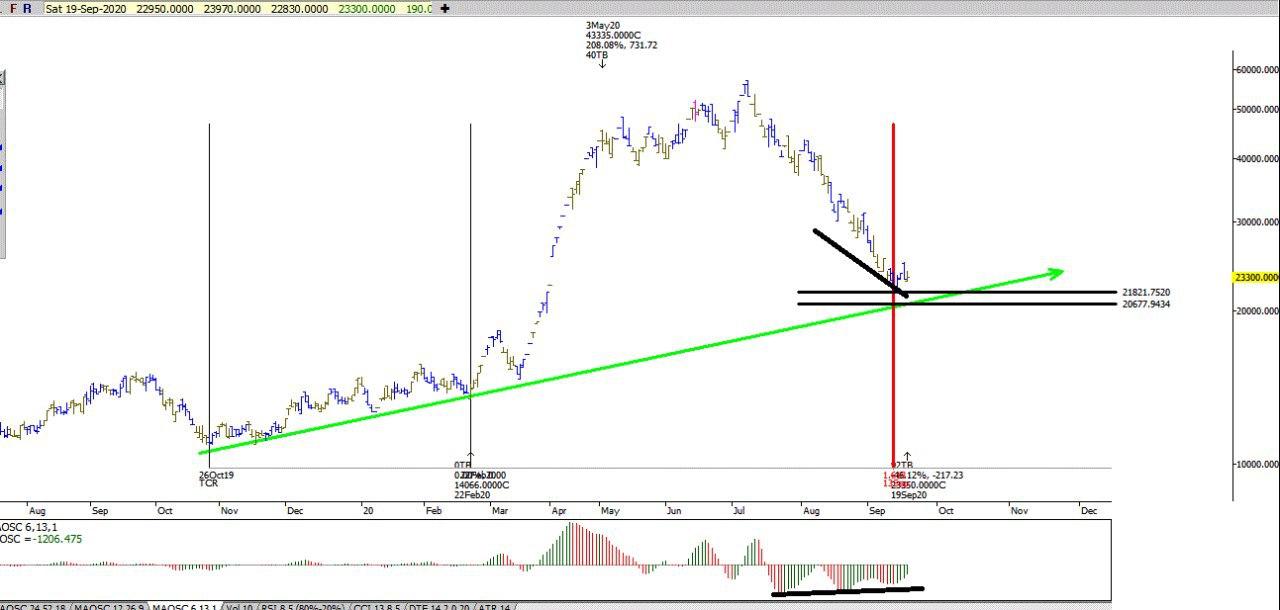Screen dimensions: 1280x610
Task: Click the 20000.000 price scale label
Action: [1258, 311]
